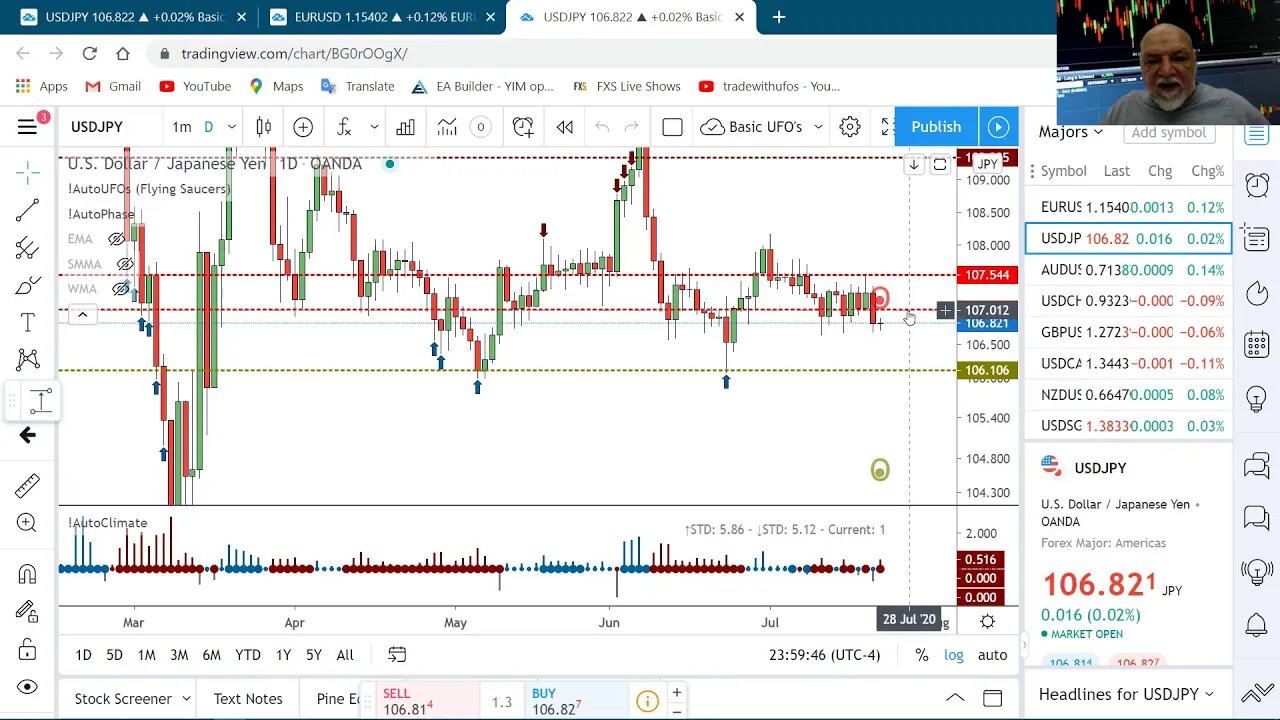Select the 1m interval button
The width and height of the screenshot is (1280, 720).
(181, 127)
